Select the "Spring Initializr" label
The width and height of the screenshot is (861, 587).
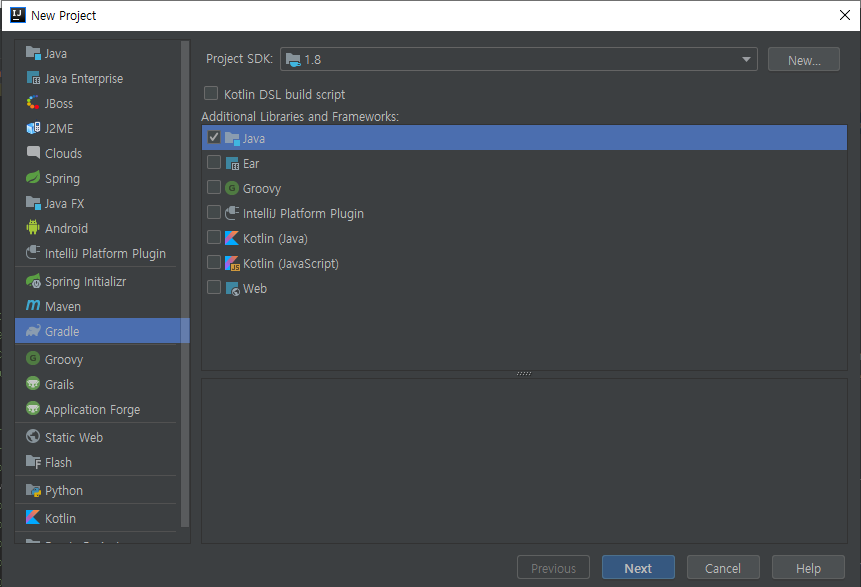[x=85, y=282]
